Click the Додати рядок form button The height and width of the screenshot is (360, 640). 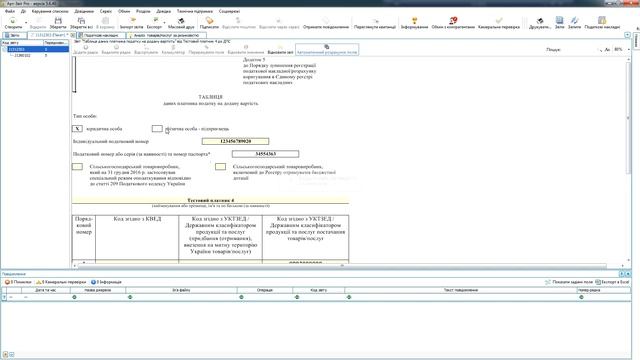[x=85, y=50]
